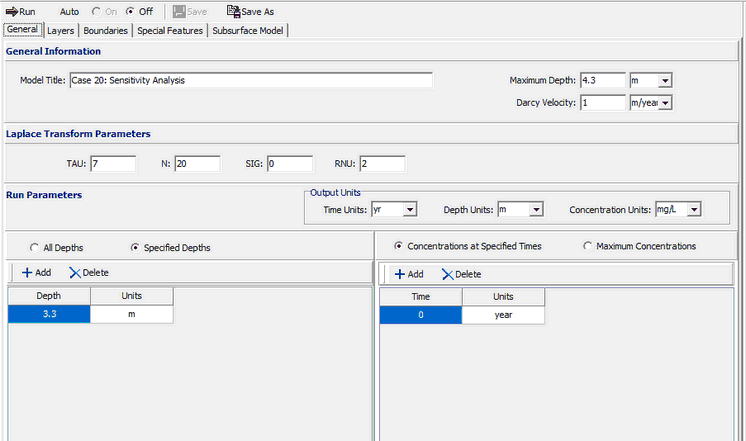The width and height of the screenshot is (746, 441).
Task: Click plus icon to add a time
Action: click(x=399, y=273)
